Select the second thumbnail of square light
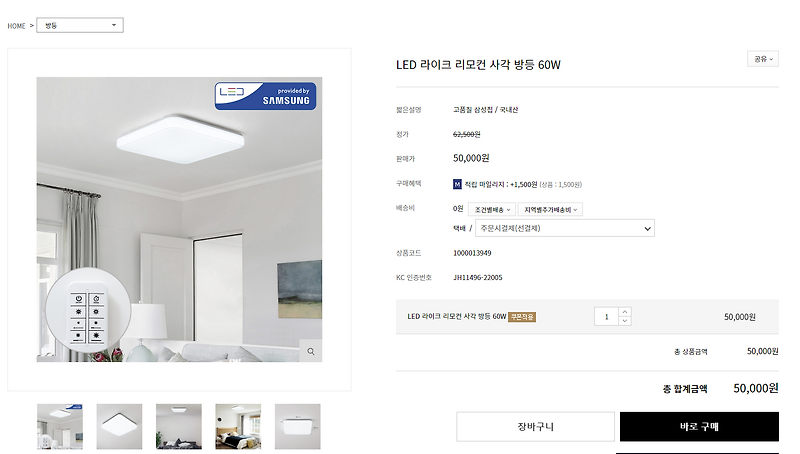This screenshot has height=454, width=800. tap(119, 426)
